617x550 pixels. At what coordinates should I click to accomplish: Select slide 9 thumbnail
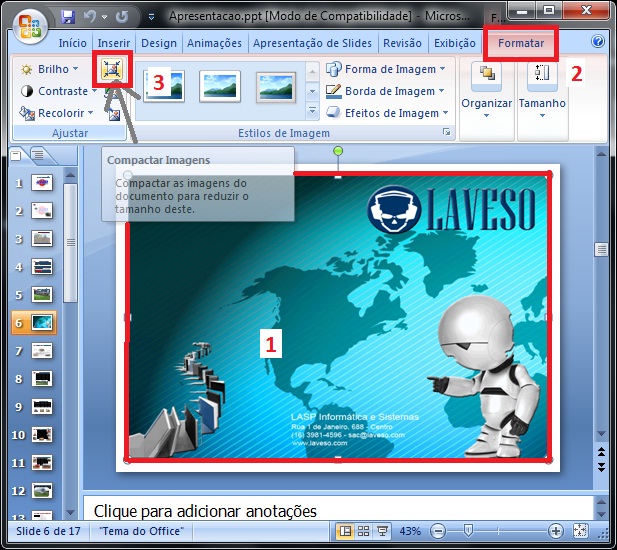[x=42, y=406]
